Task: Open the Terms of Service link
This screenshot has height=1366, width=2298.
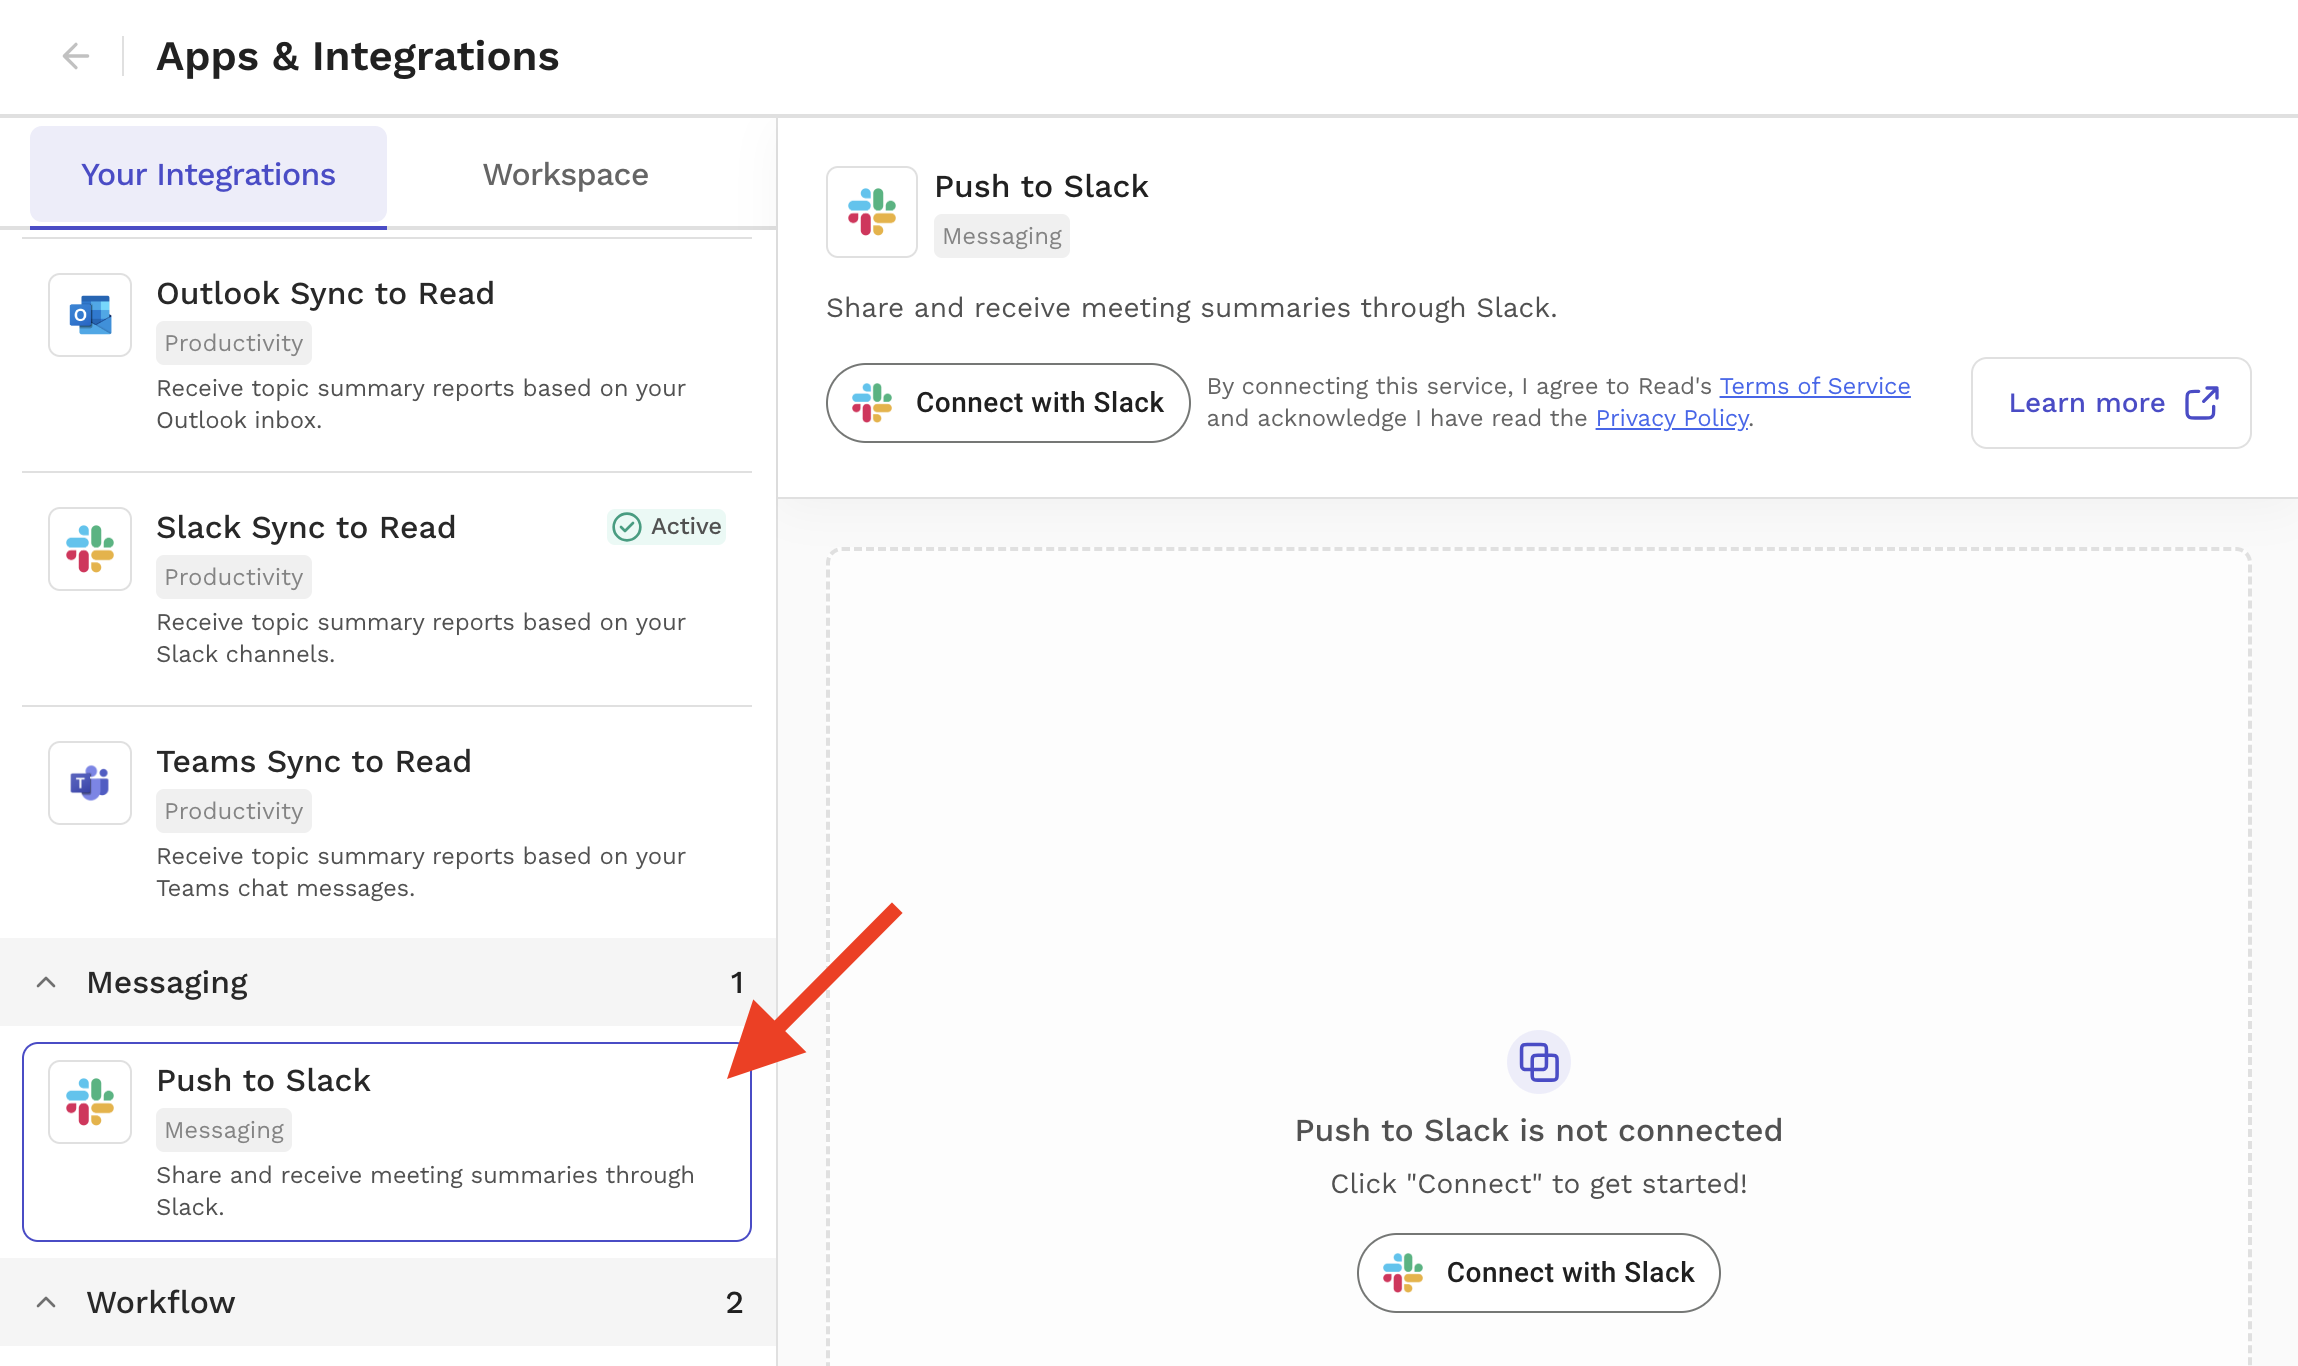Action: (1815, 386)
